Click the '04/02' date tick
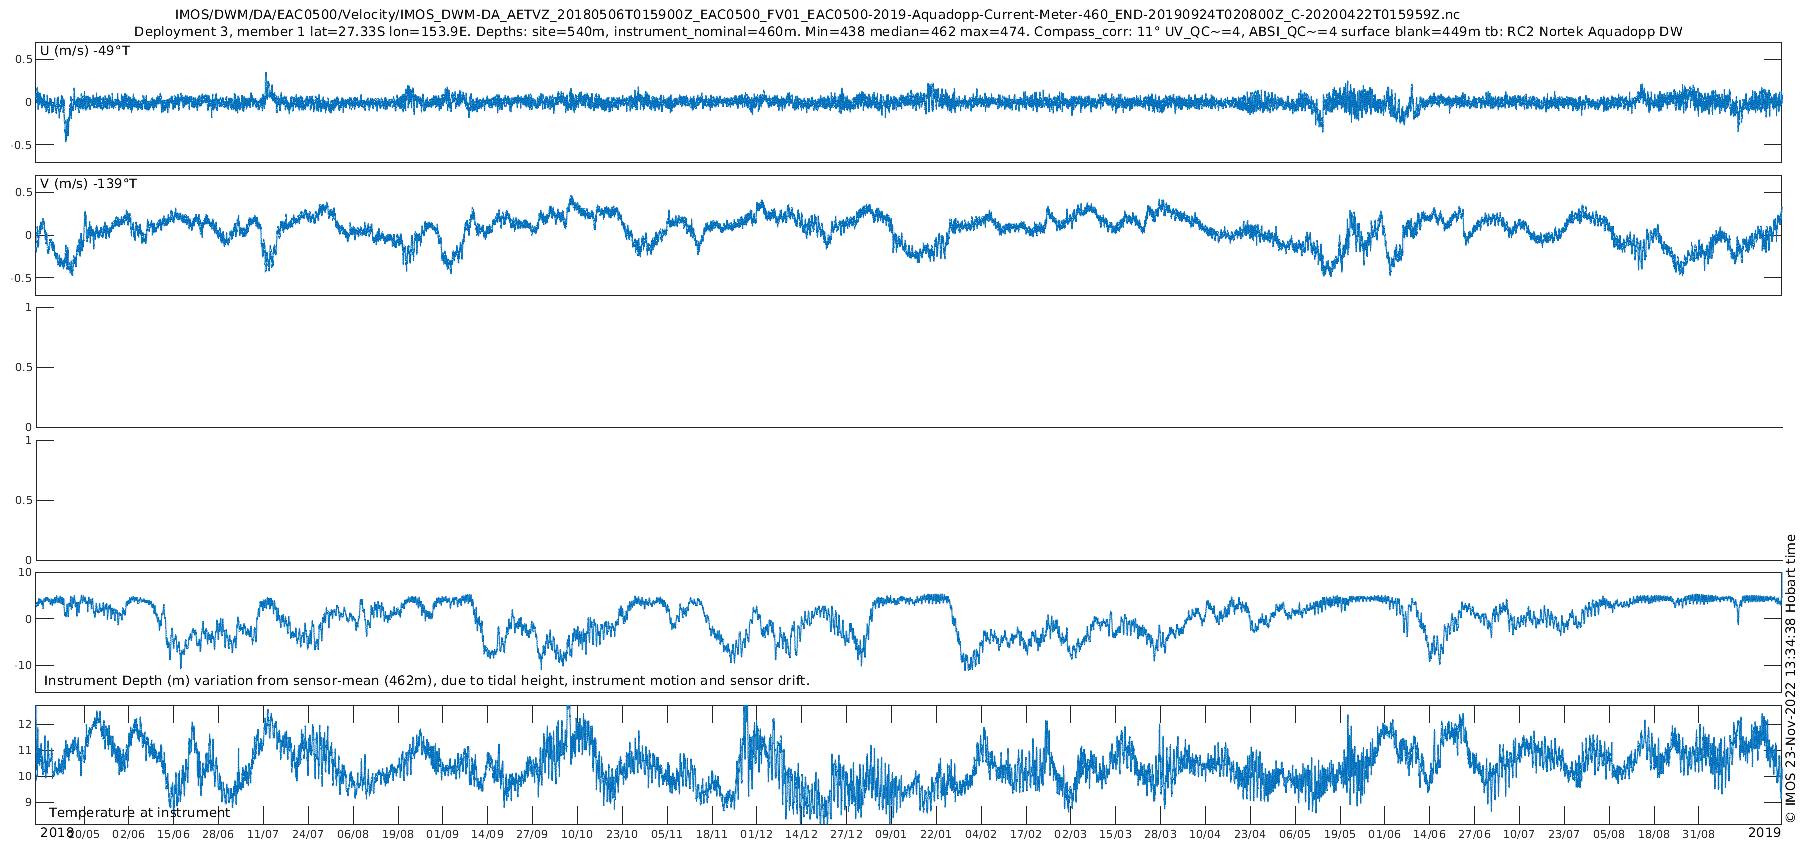The image size is (1800, 850). click(x=981, y=835)
